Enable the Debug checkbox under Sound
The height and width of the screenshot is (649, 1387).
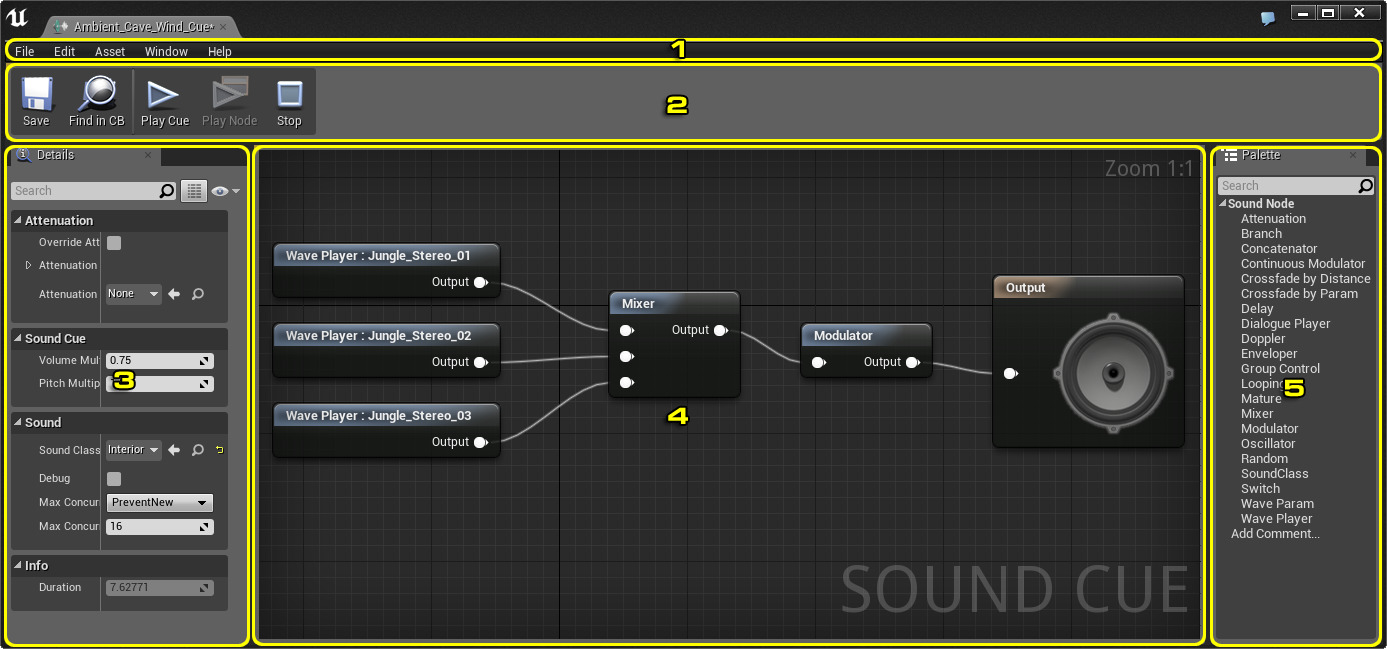[114, 478]
